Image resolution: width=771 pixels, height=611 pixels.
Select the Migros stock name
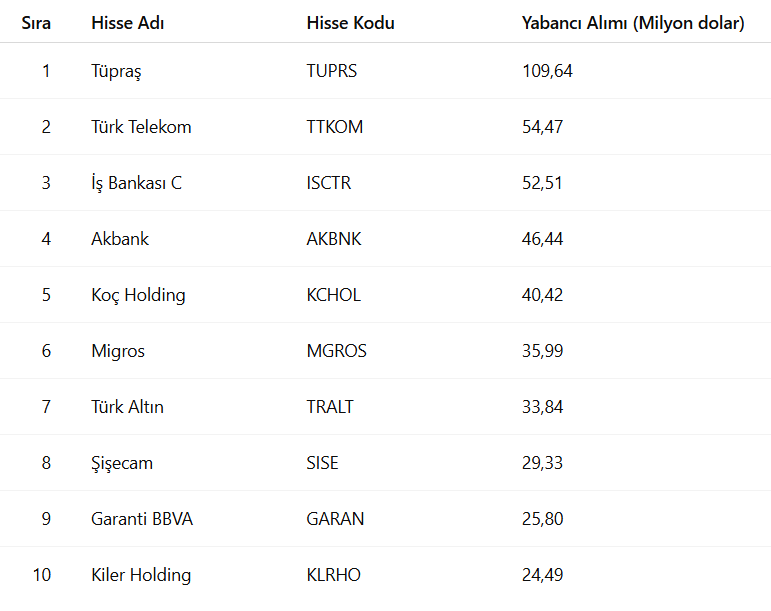click(118, 351)
